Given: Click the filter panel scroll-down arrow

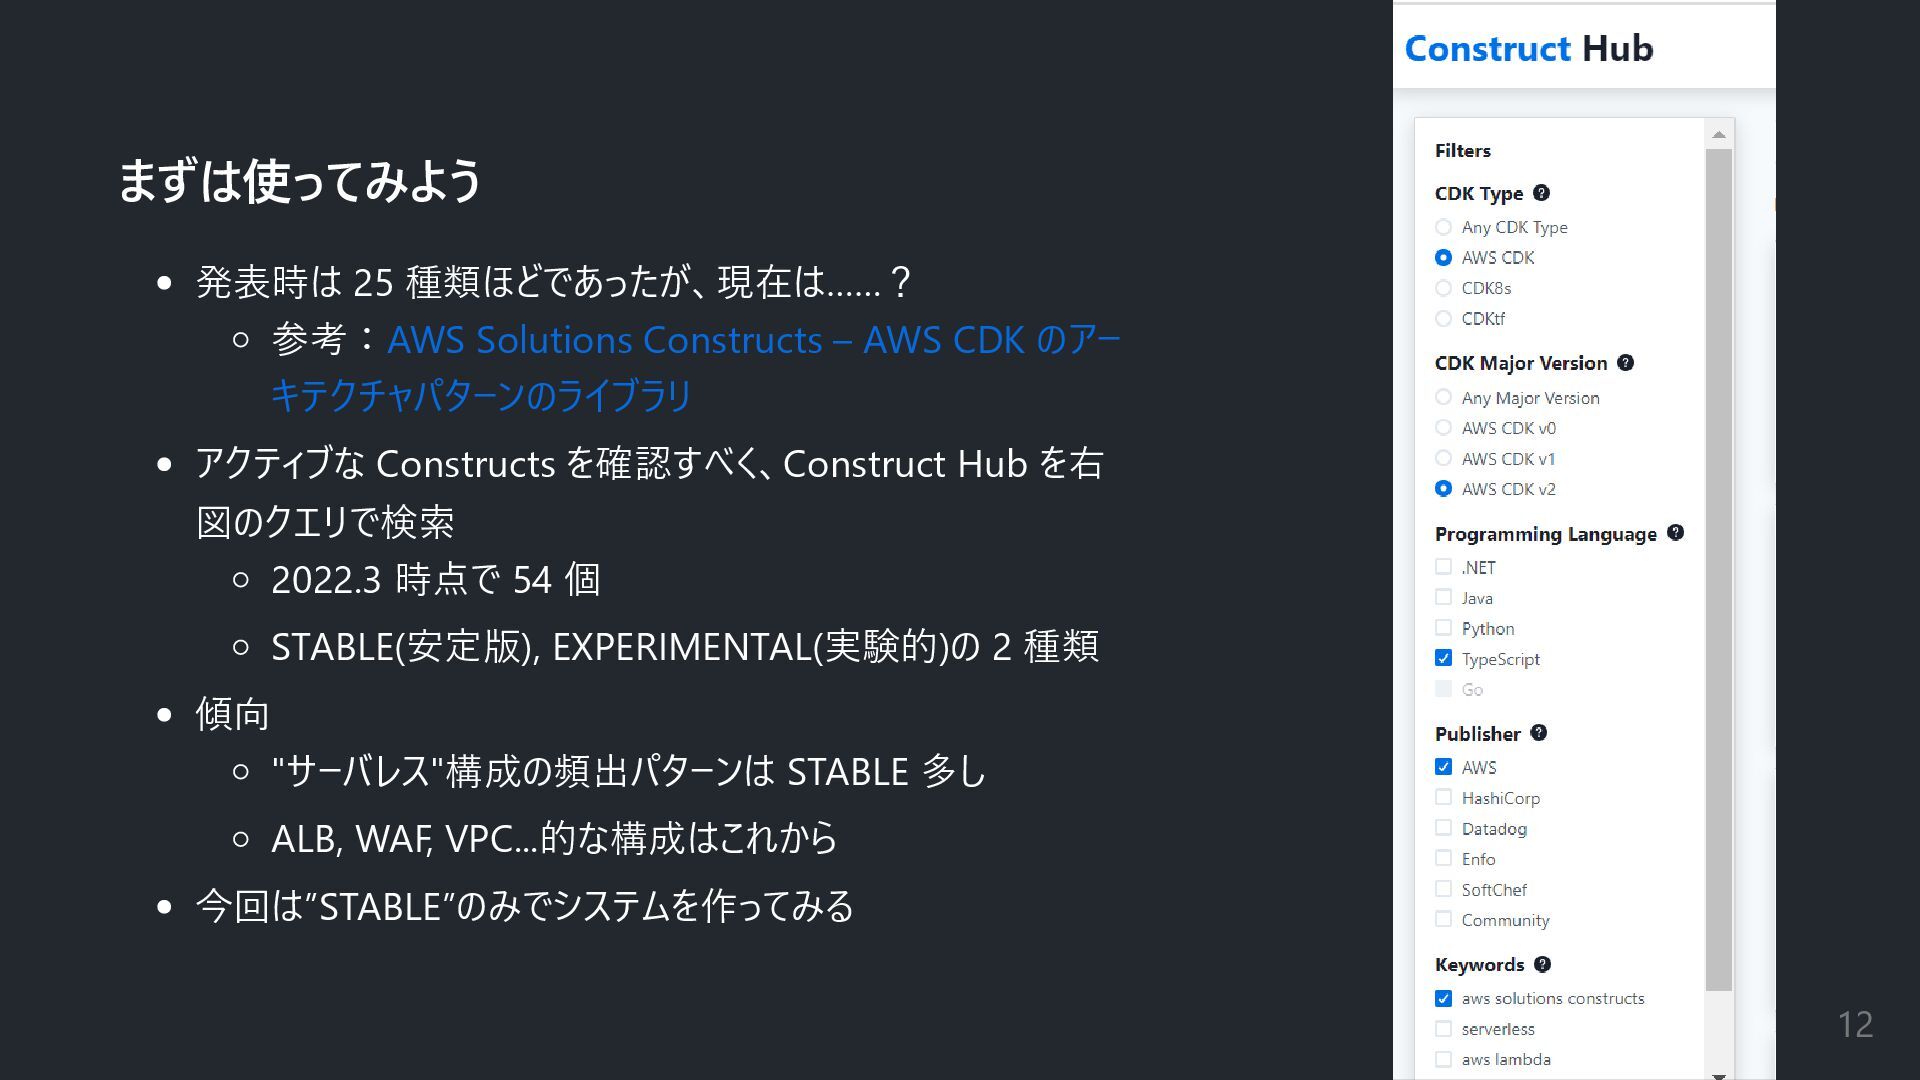Looking at the screenshot, I should 1718,1075.
